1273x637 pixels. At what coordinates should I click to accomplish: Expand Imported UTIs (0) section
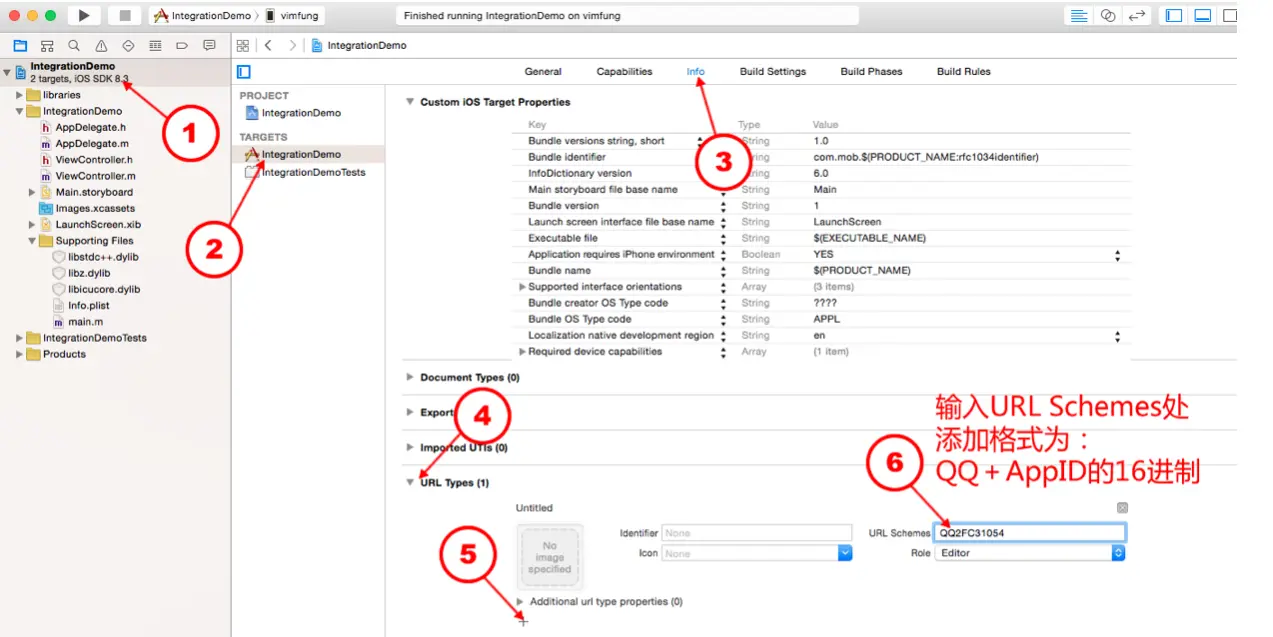click(409, 448)
